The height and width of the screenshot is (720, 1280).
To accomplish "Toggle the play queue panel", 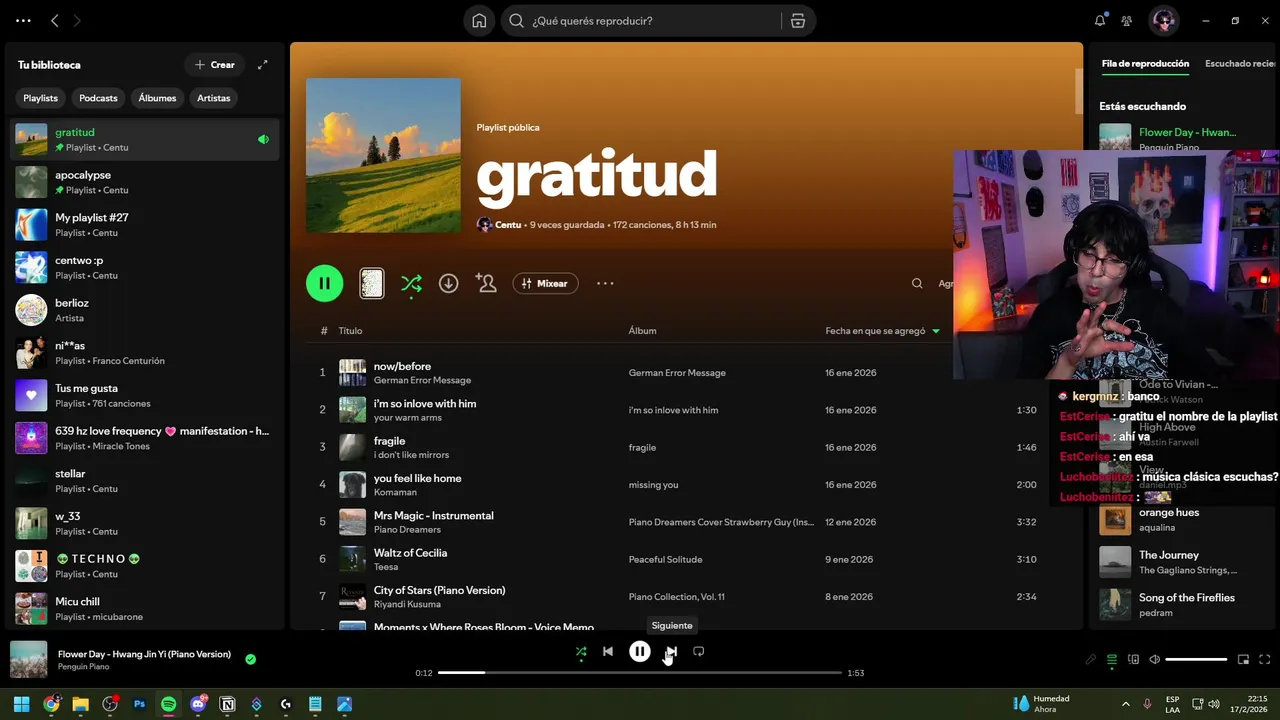I will pos(1112,660).
